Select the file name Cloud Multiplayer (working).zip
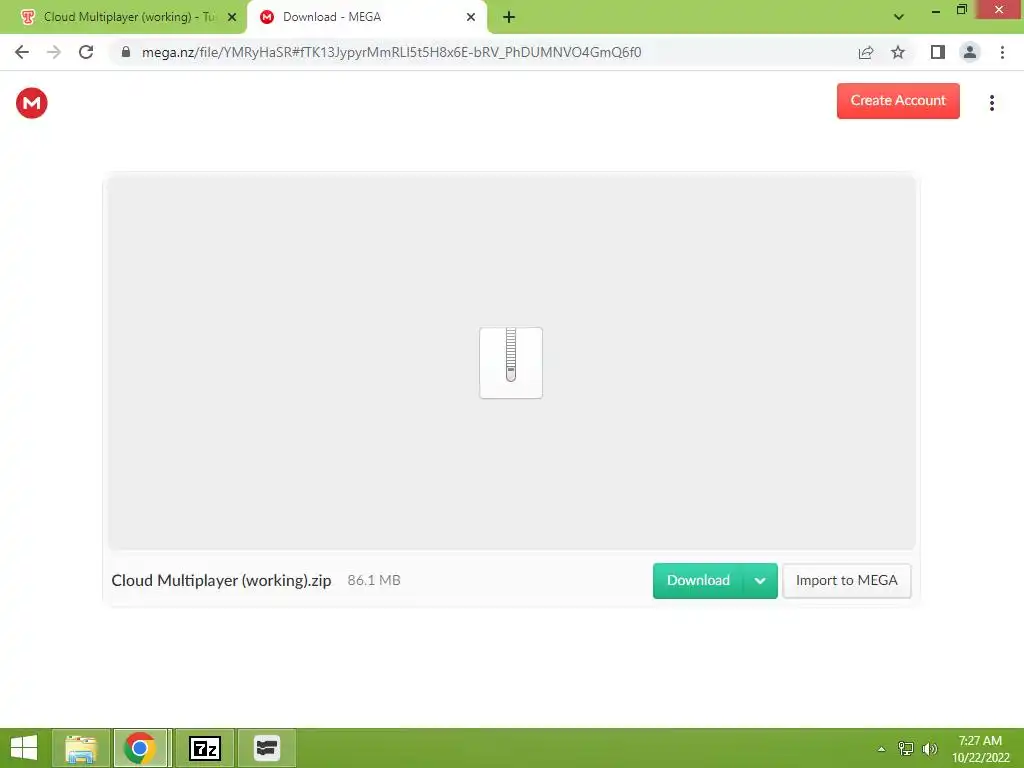1024x768 pixels. click(221, 581)
